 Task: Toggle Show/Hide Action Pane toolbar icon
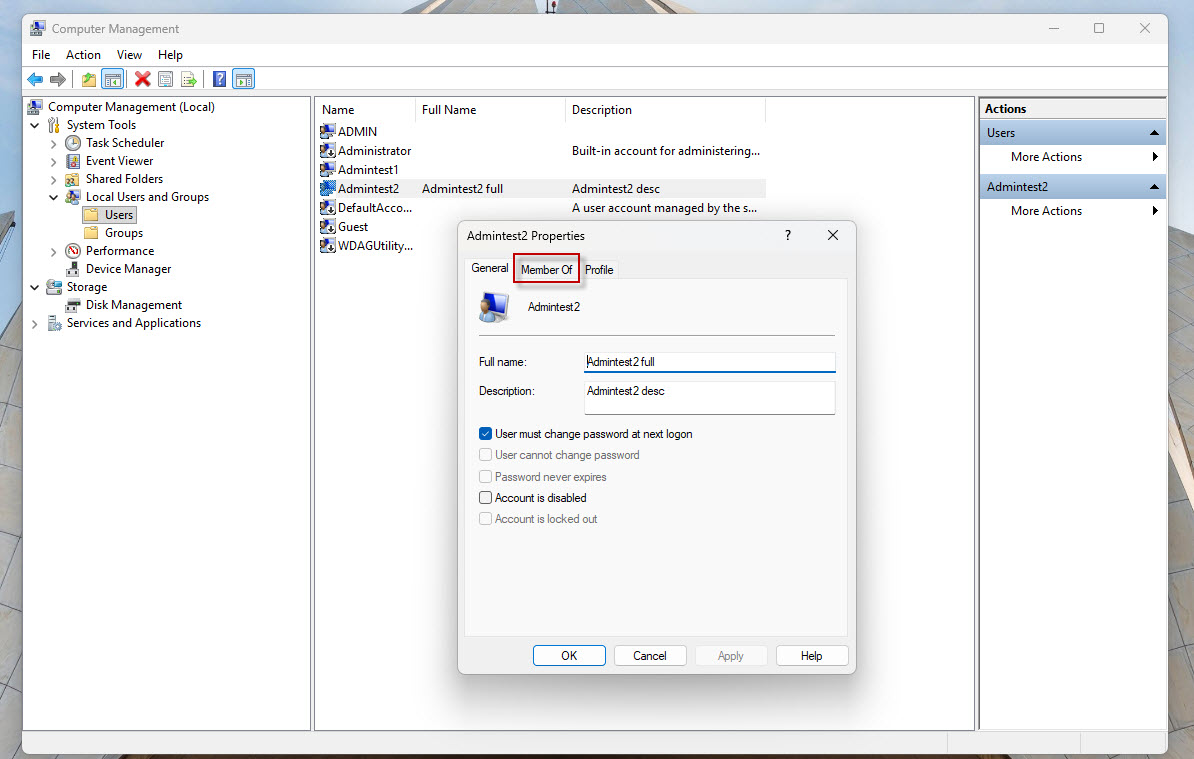click(x=244, y=79)
